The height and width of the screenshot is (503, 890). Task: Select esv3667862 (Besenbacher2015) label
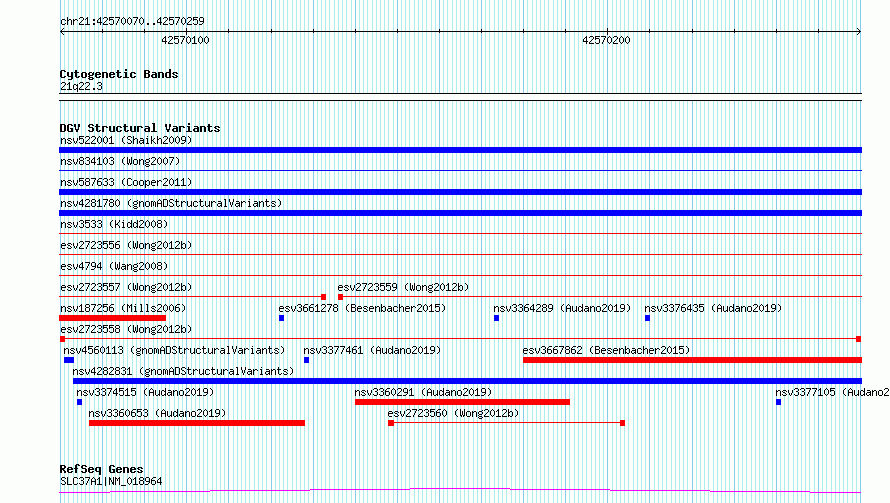pos(606,350)
